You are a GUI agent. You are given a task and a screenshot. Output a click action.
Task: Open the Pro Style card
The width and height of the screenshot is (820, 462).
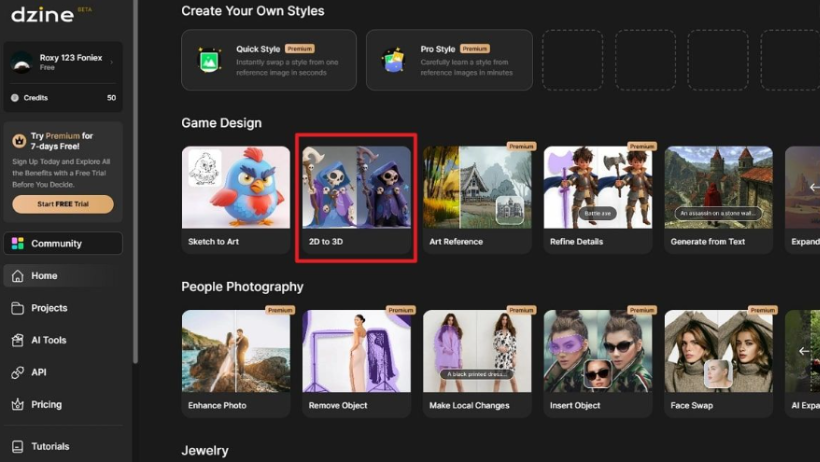pos(449,60)
